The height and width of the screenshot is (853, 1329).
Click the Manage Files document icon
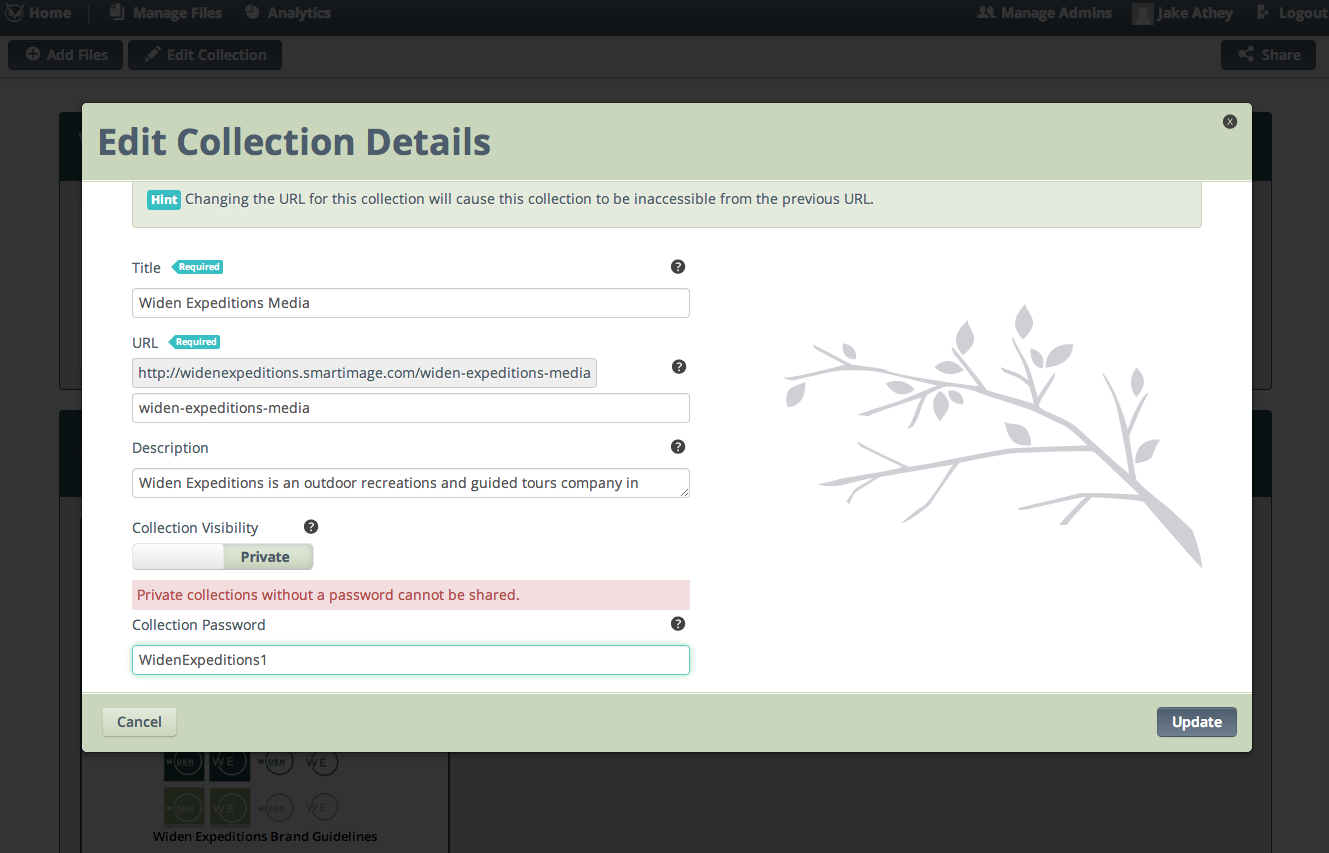[117, 12]
